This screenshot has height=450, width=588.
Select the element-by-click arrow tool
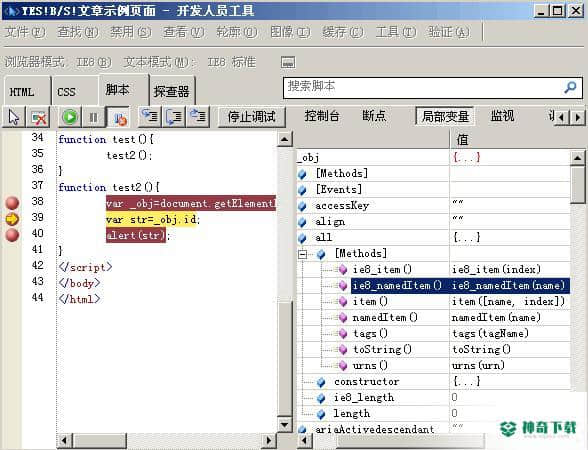[x=14, y=117]
